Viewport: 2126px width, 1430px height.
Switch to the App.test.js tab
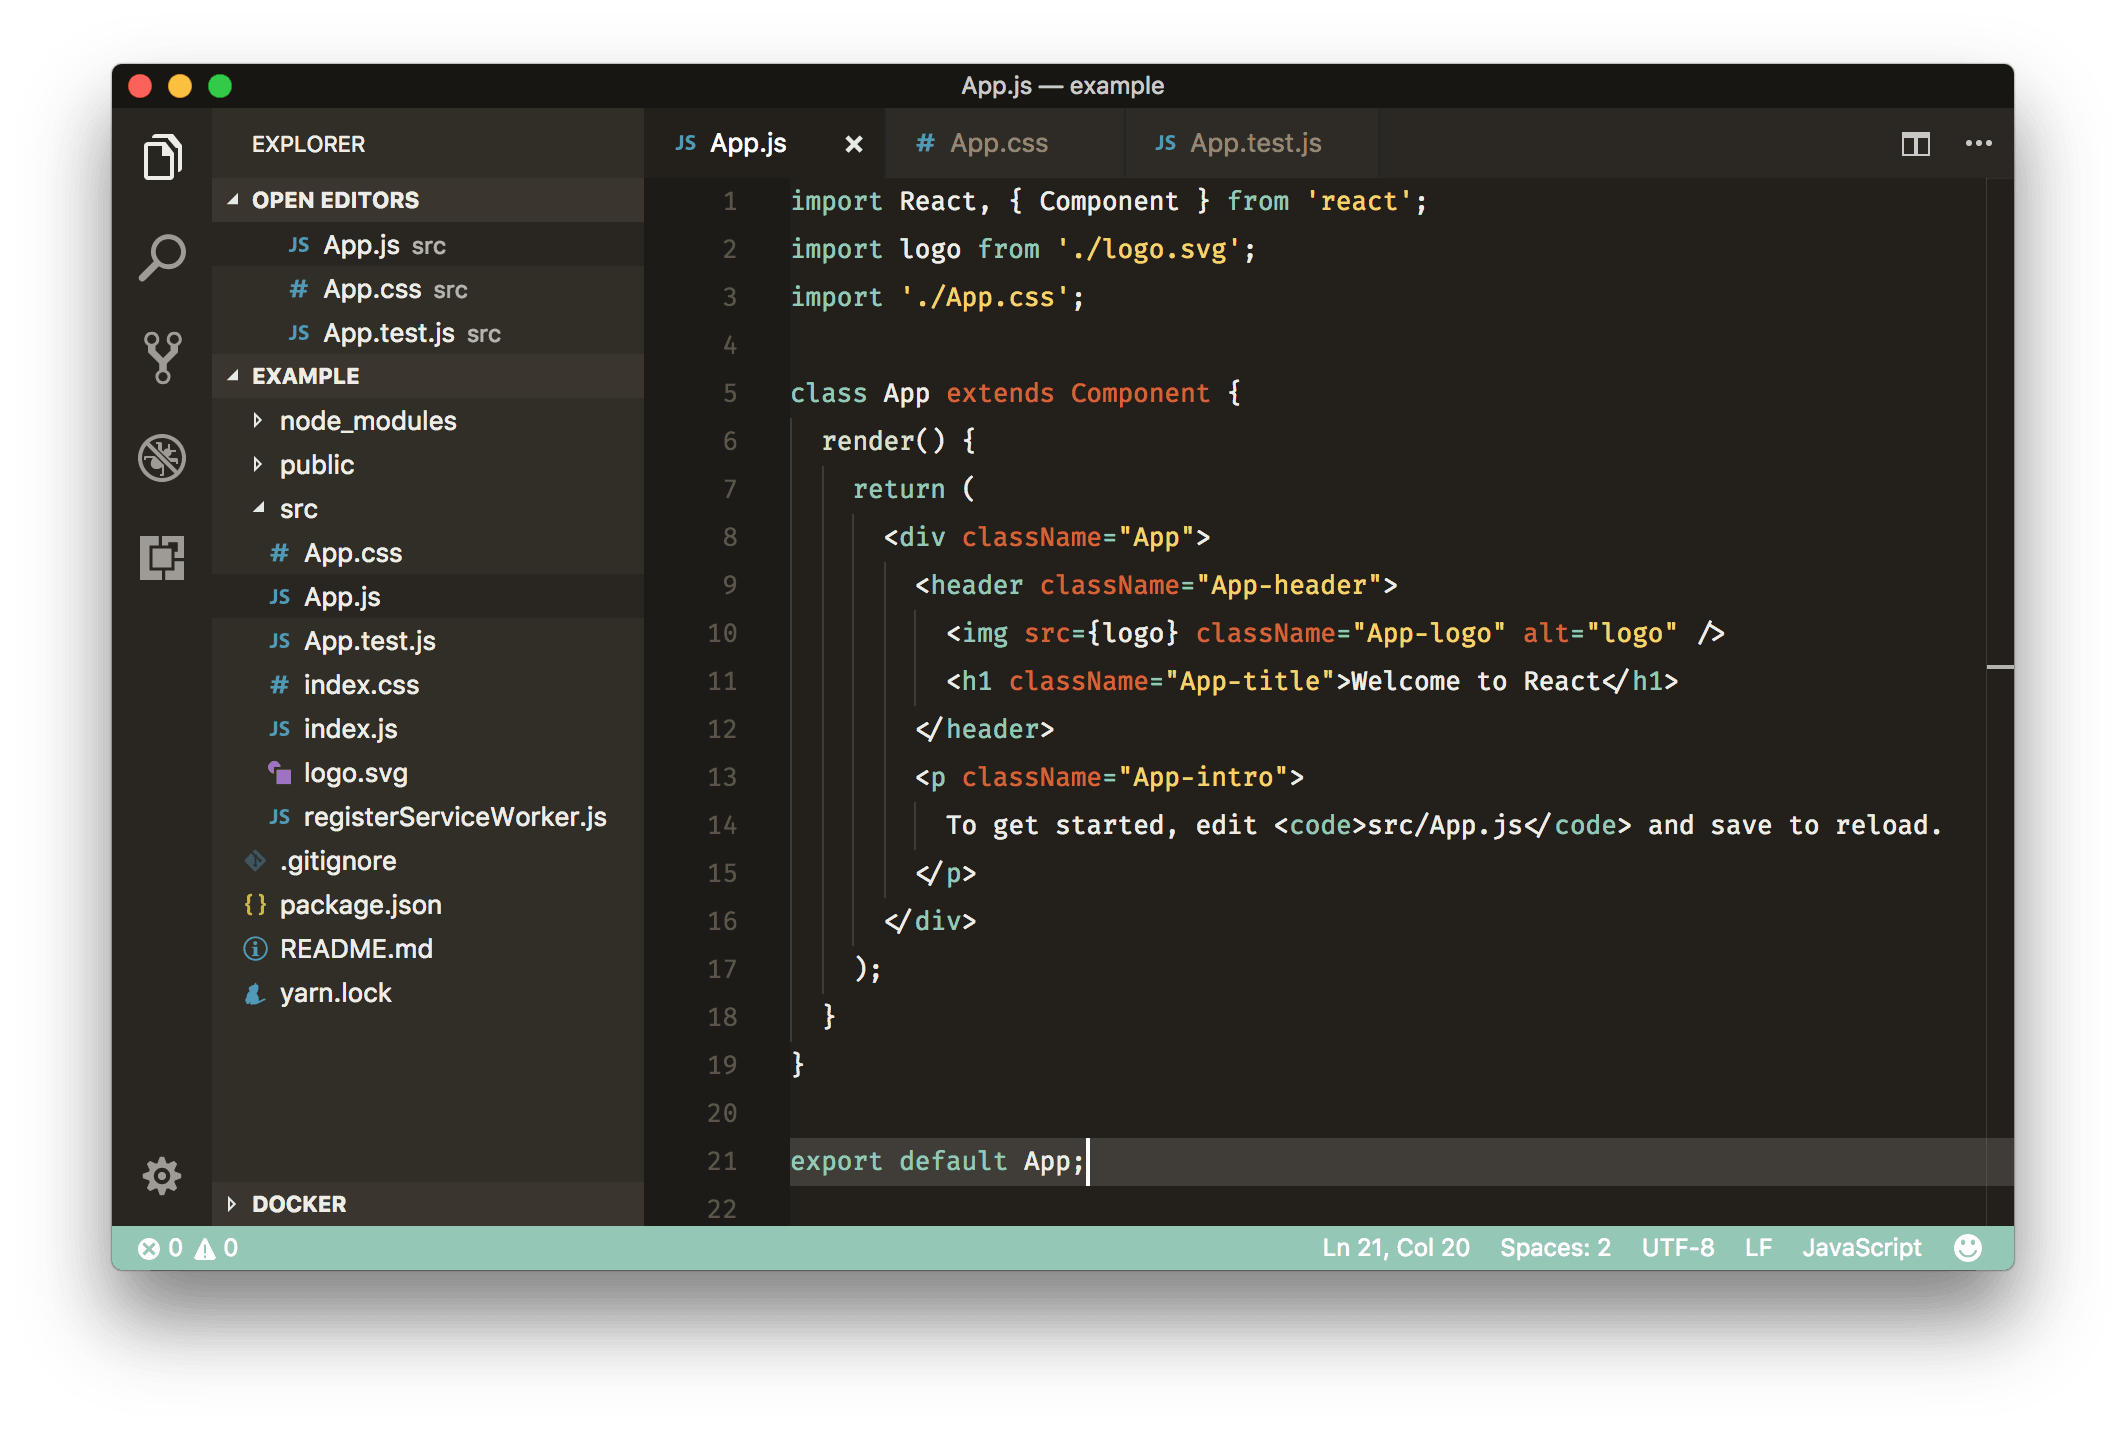click(x=1254, y=144)
